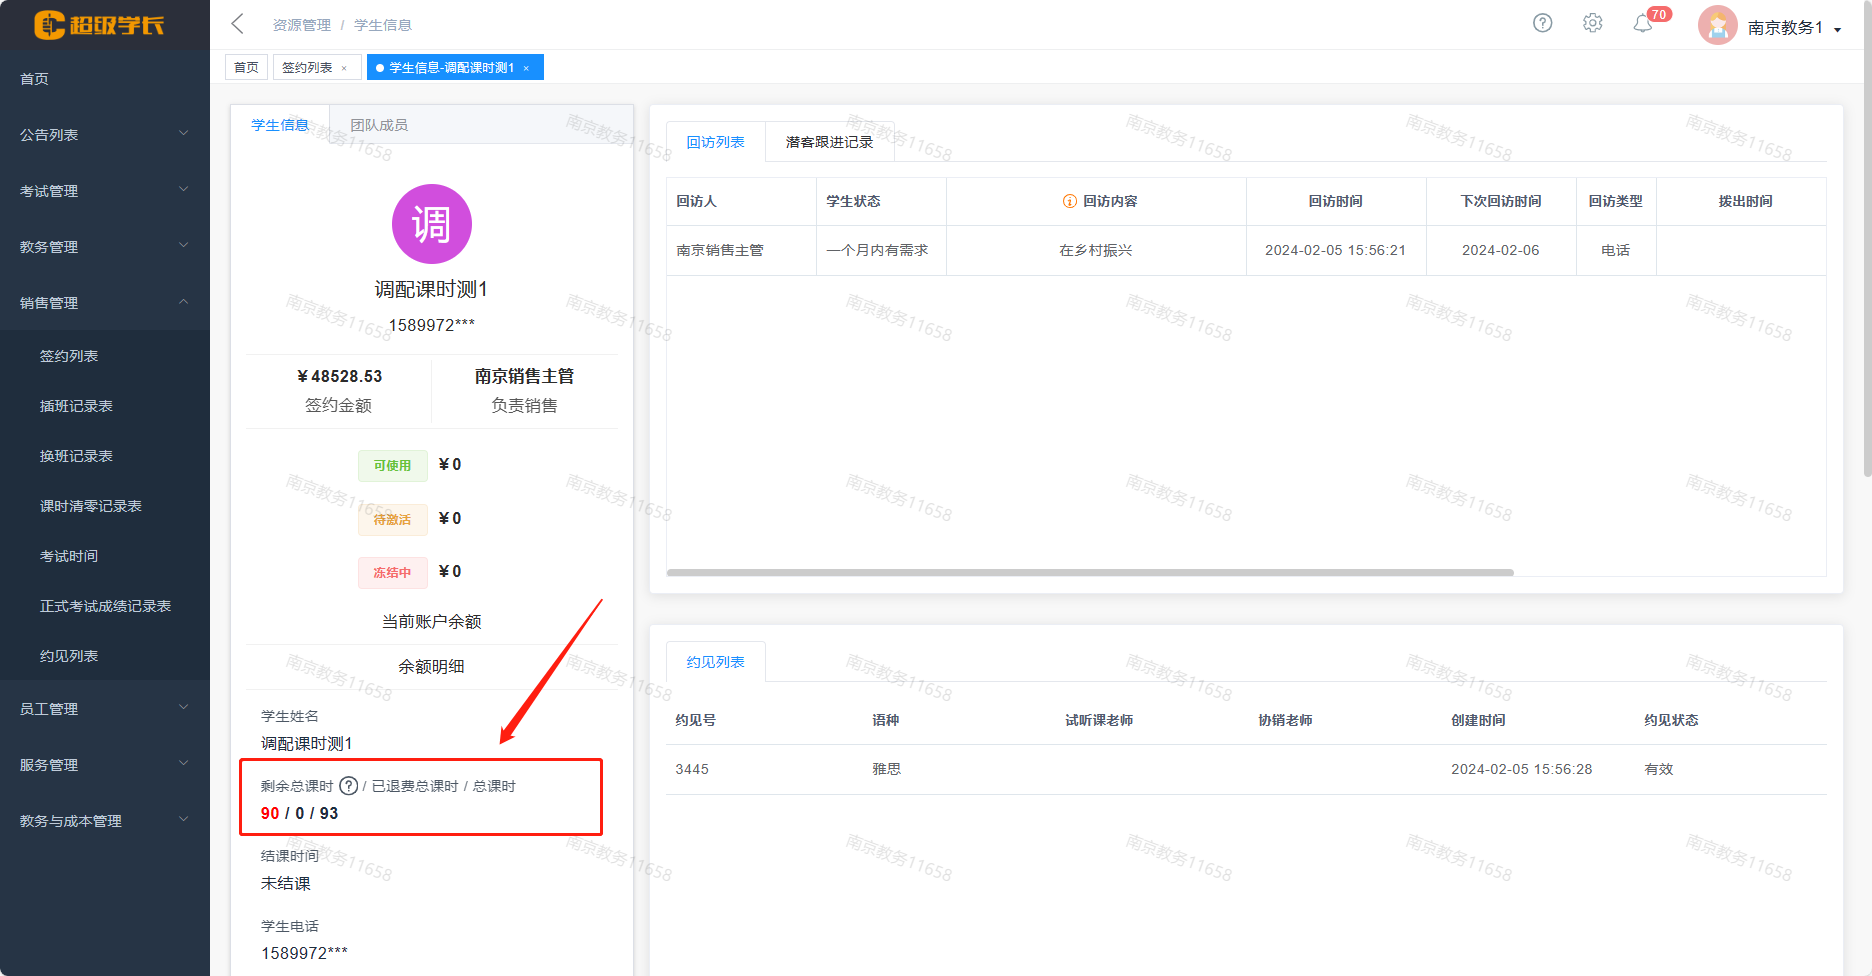The width and height of the screenshot is (1872, 976).
Task: Click the 南京教务1 user avatar
Action: tap(1717, 26)
